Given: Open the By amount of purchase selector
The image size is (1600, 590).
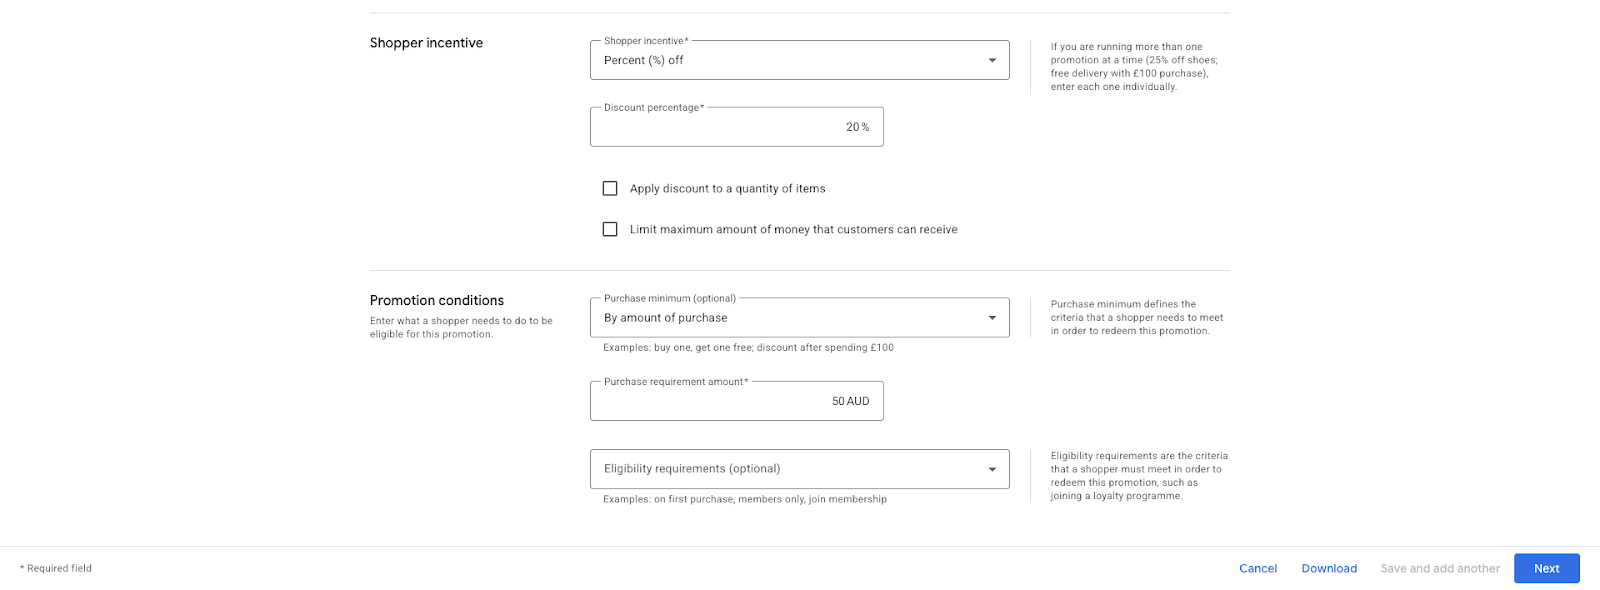Looking at the screenshot, I should coord(780,318).
